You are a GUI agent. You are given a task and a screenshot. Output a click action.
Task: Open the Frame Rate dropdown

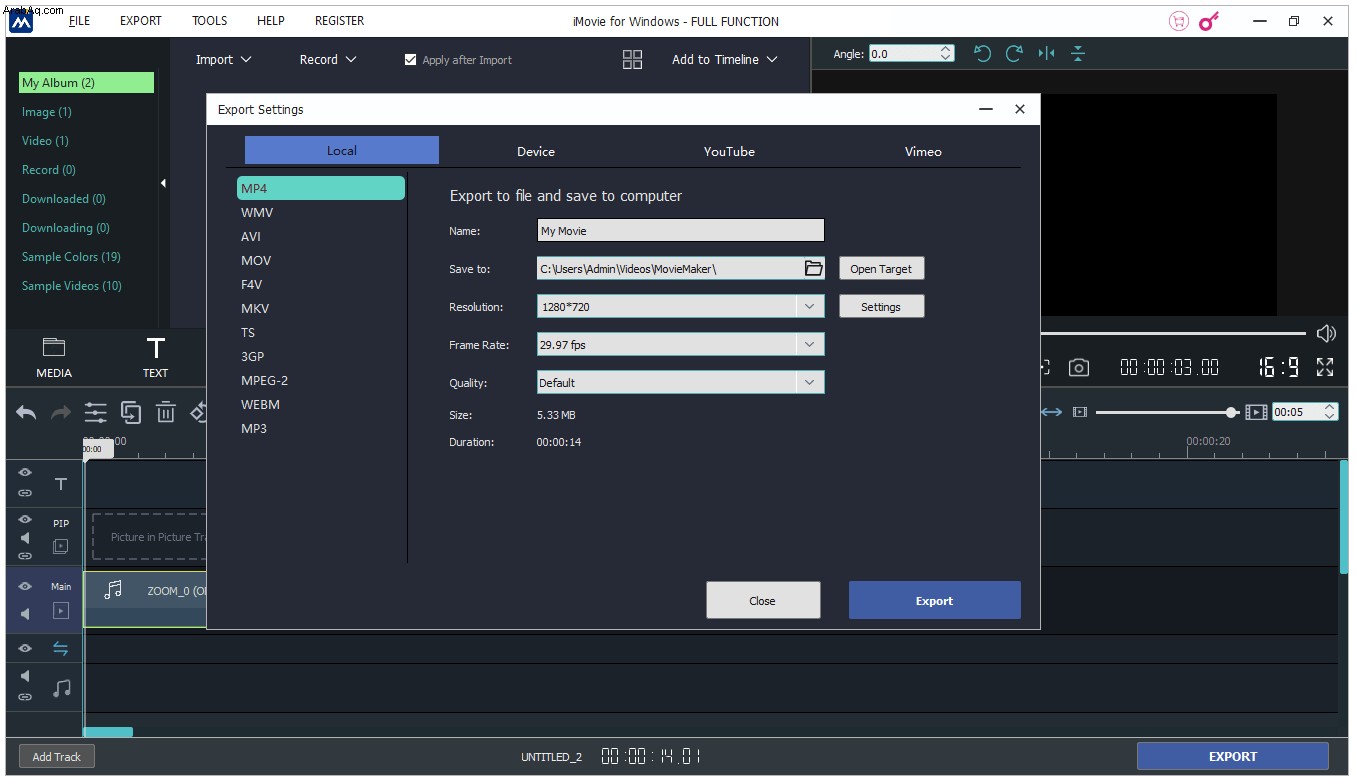pyautogui.click(x=680, y=345)
